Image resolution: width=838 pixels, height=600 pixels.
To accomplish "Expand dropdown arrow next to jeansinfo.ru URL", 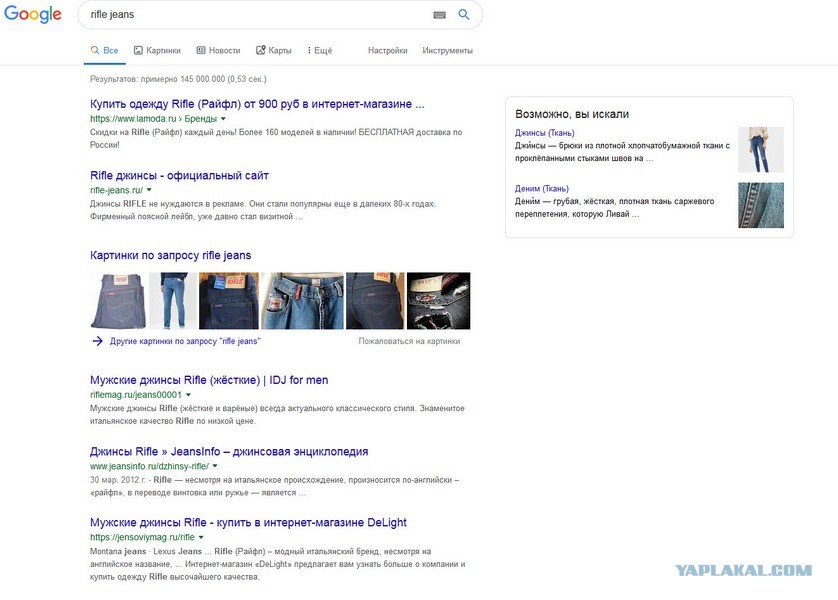I will coord(215,466).
